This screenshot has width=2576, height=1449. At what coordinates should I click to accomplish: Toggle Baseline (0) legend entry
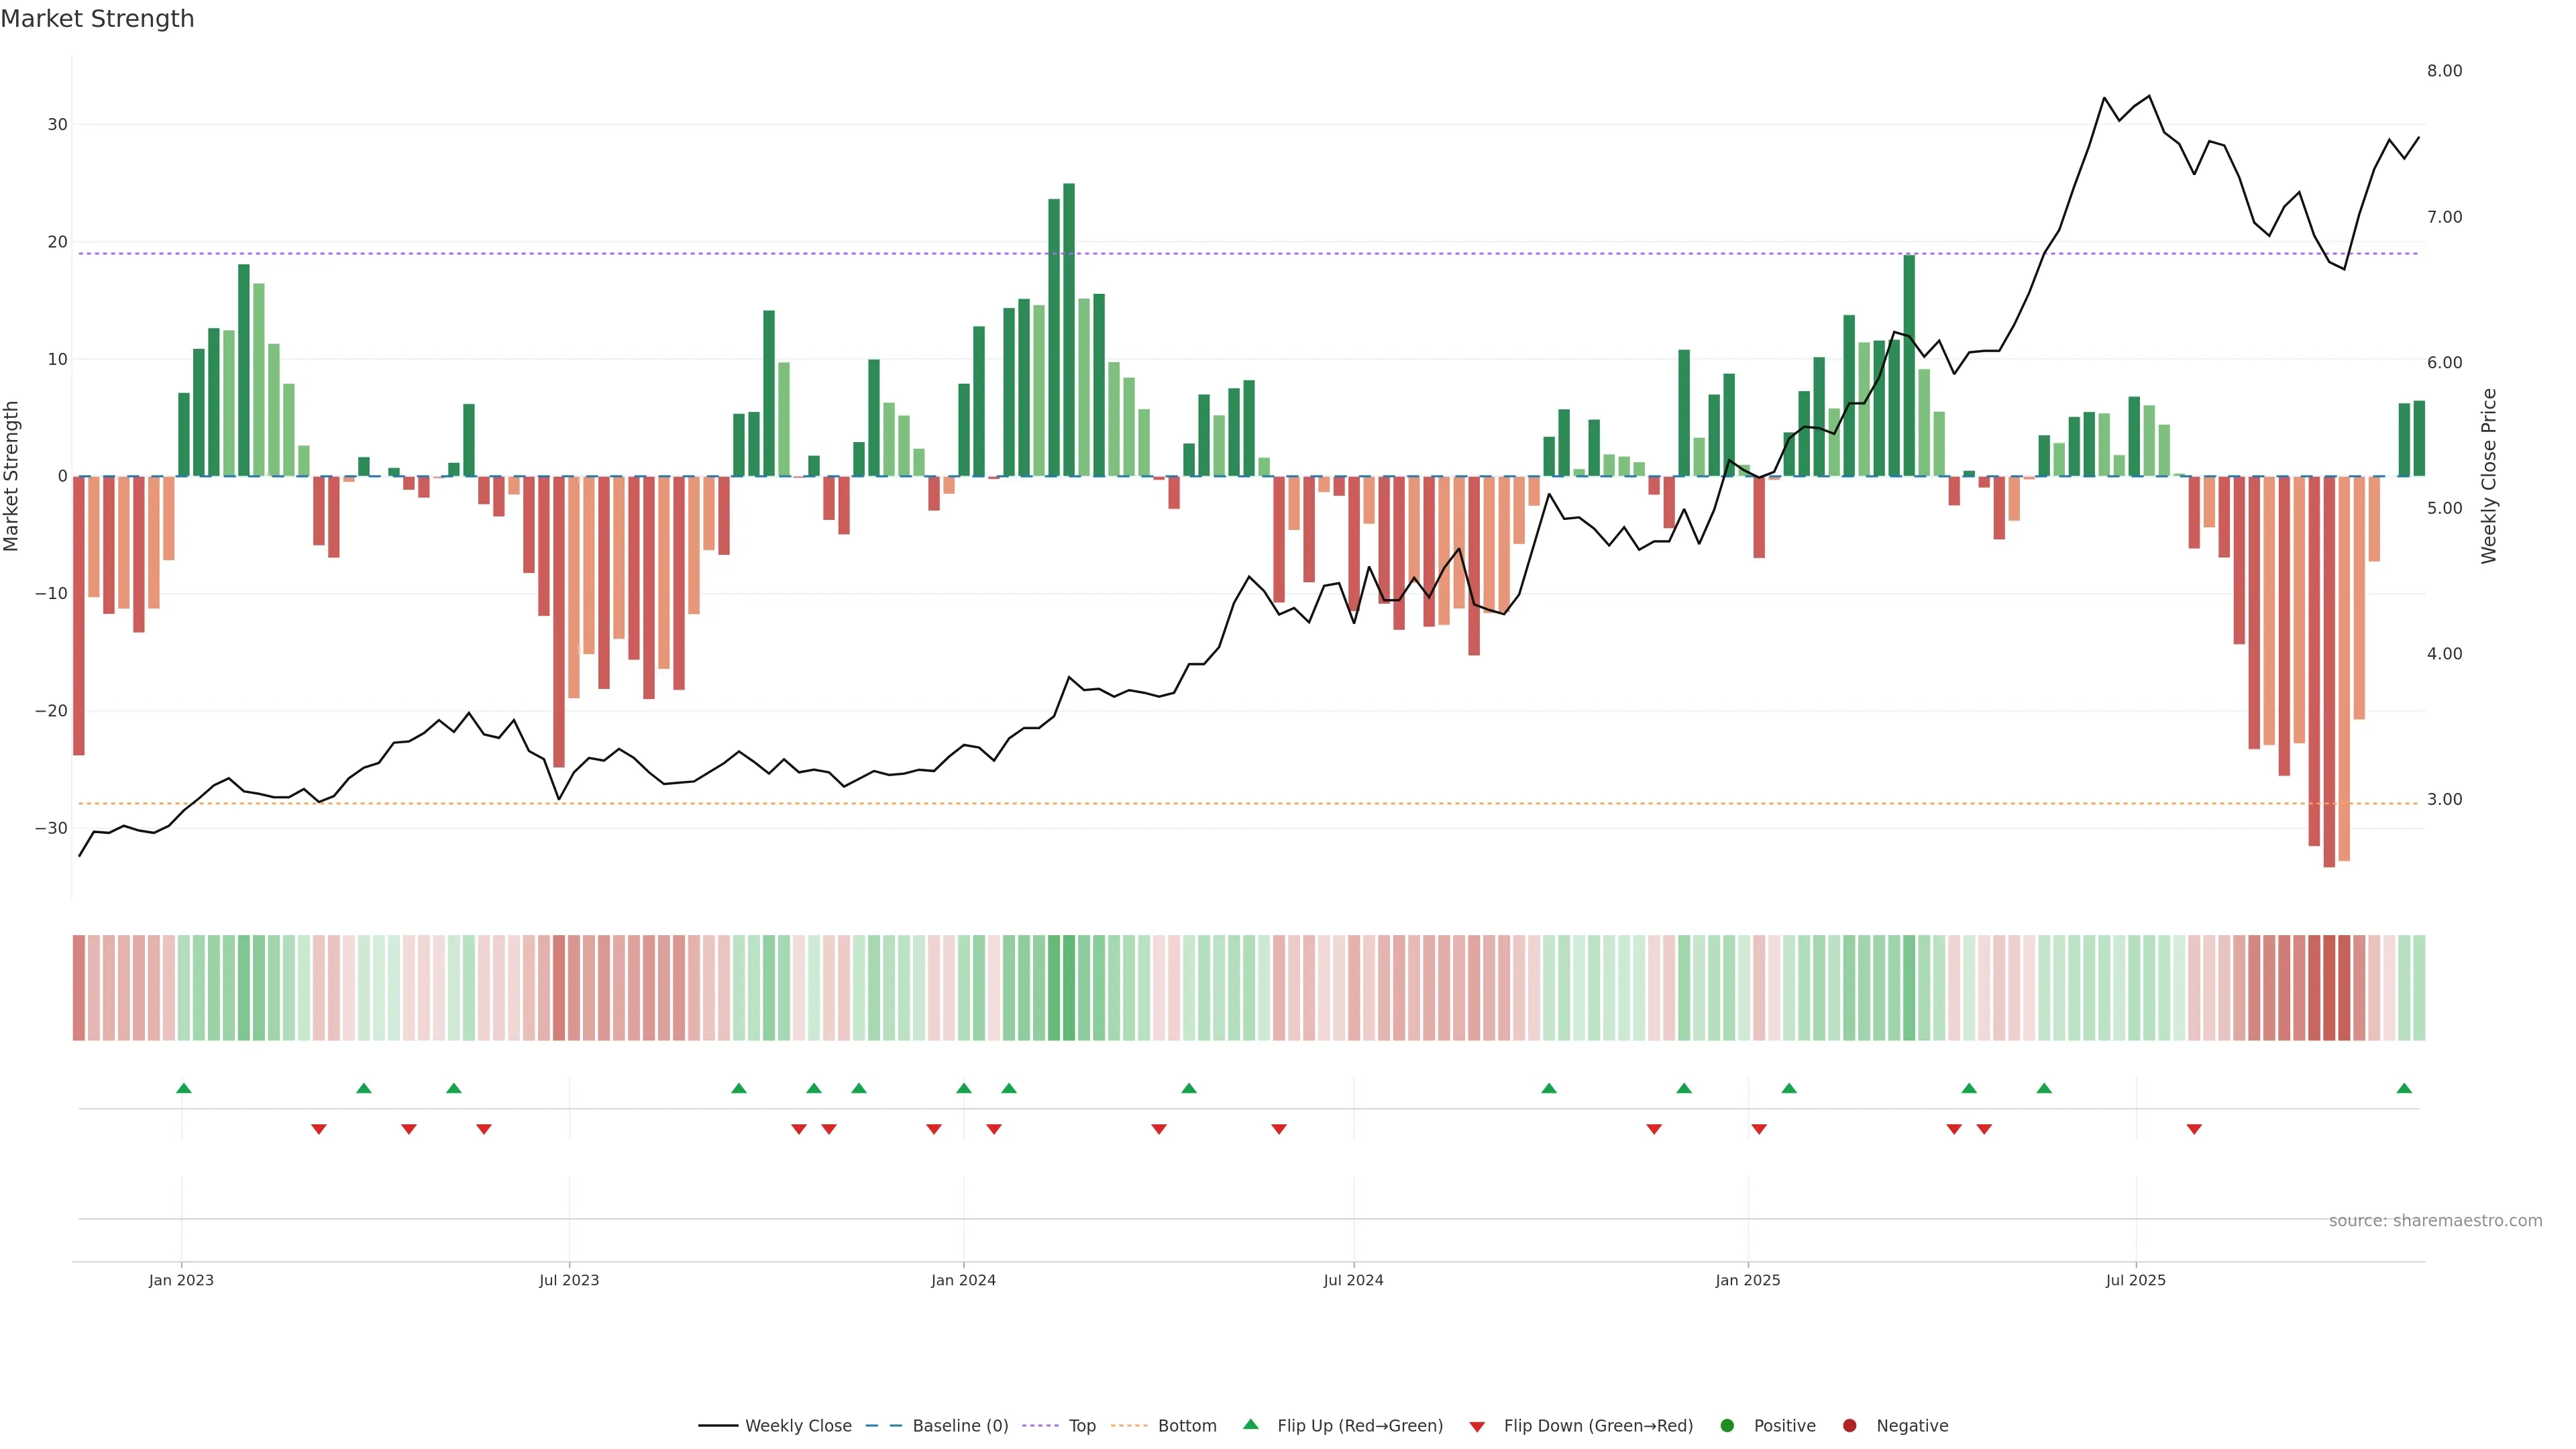click(959, 1426)
